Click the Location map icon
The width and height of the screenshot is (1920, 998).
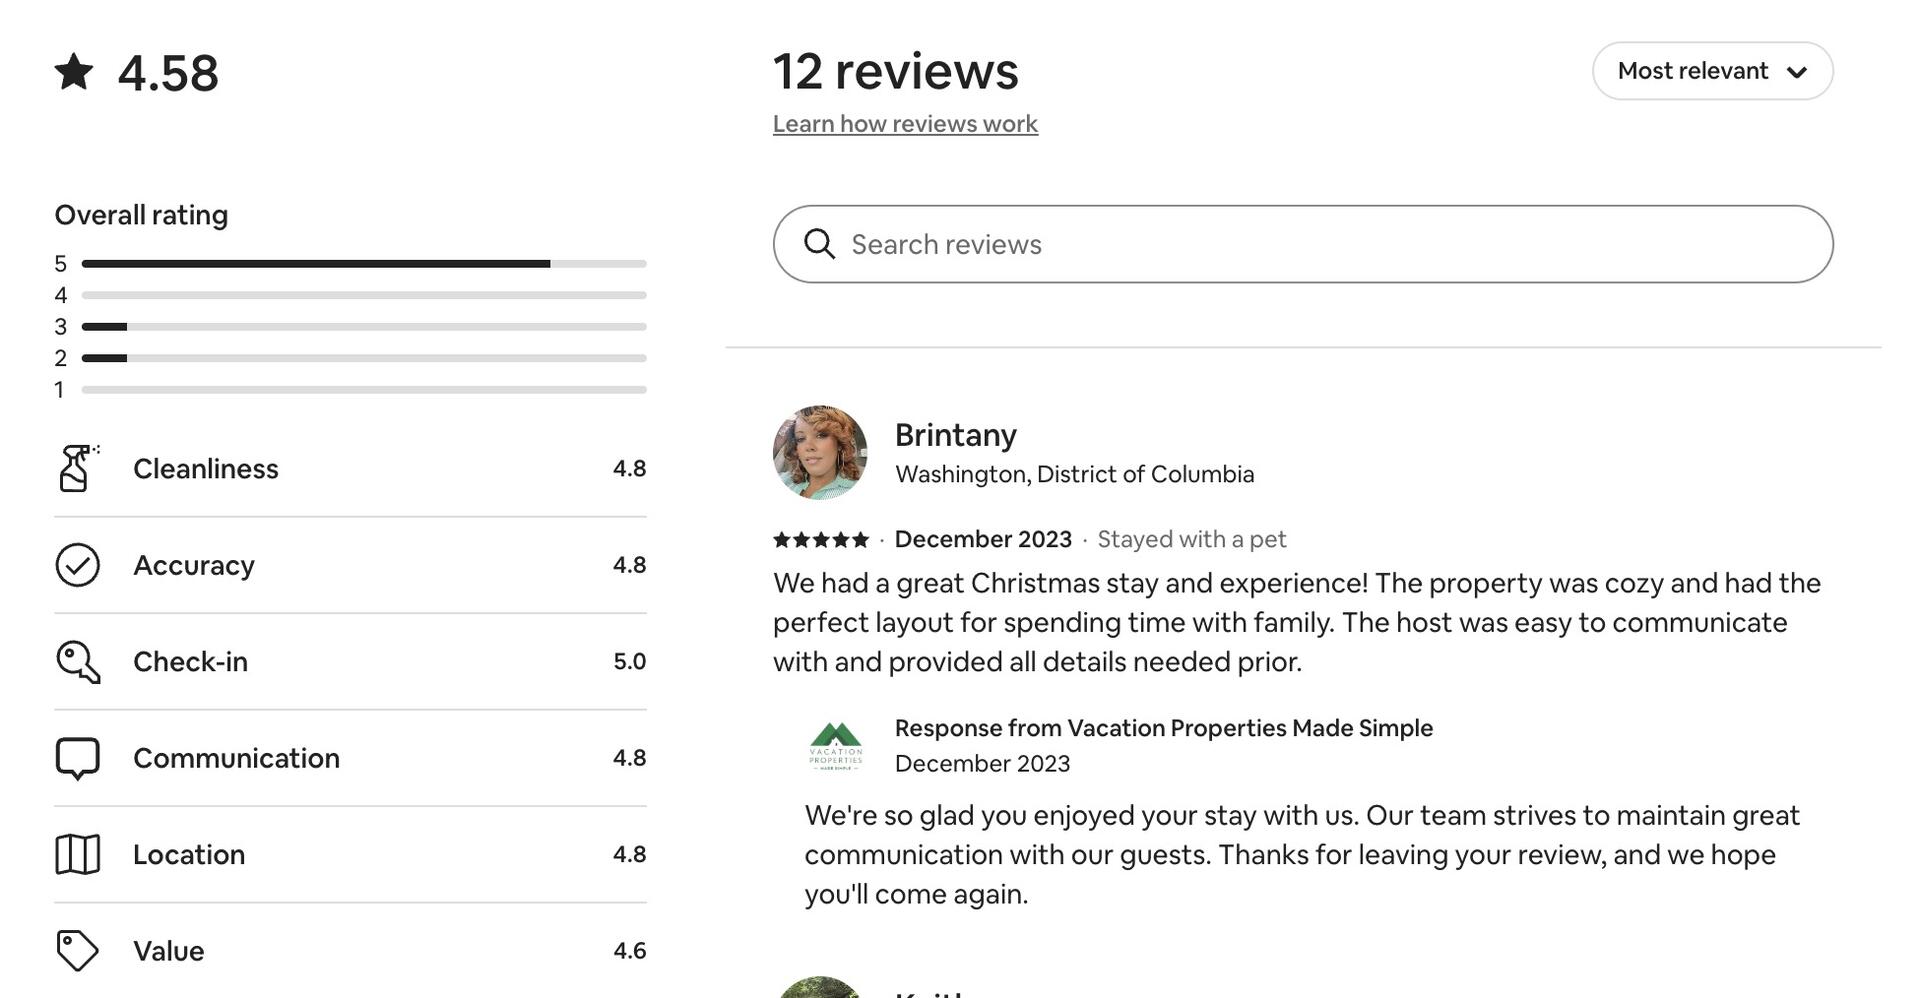[77, 855]
